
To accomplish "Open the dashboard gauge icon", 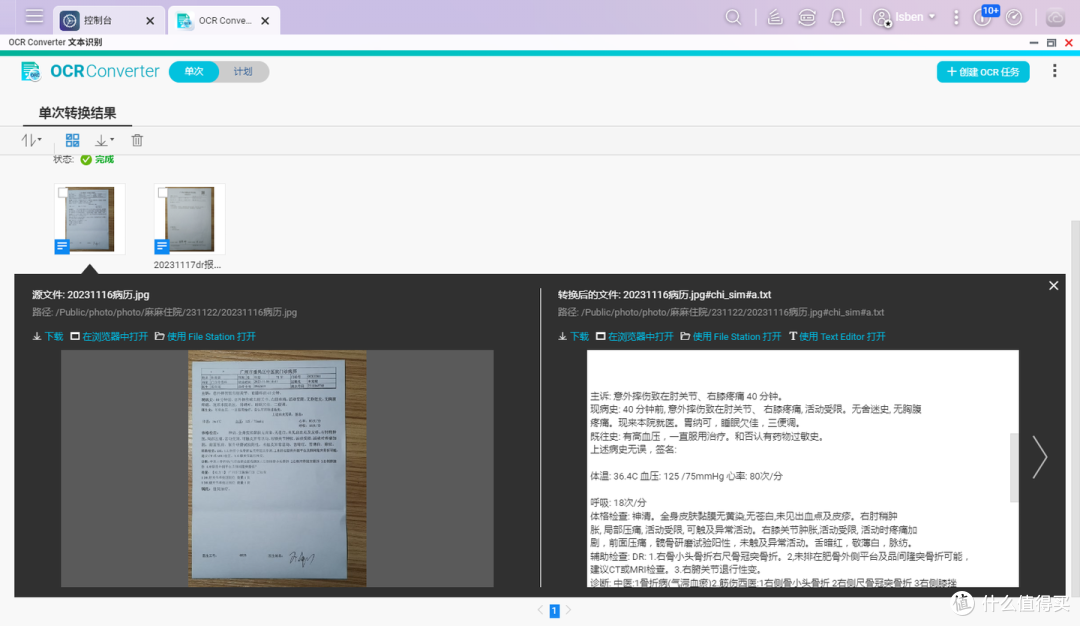I will pyautogui.click(x=1014, y=17).
